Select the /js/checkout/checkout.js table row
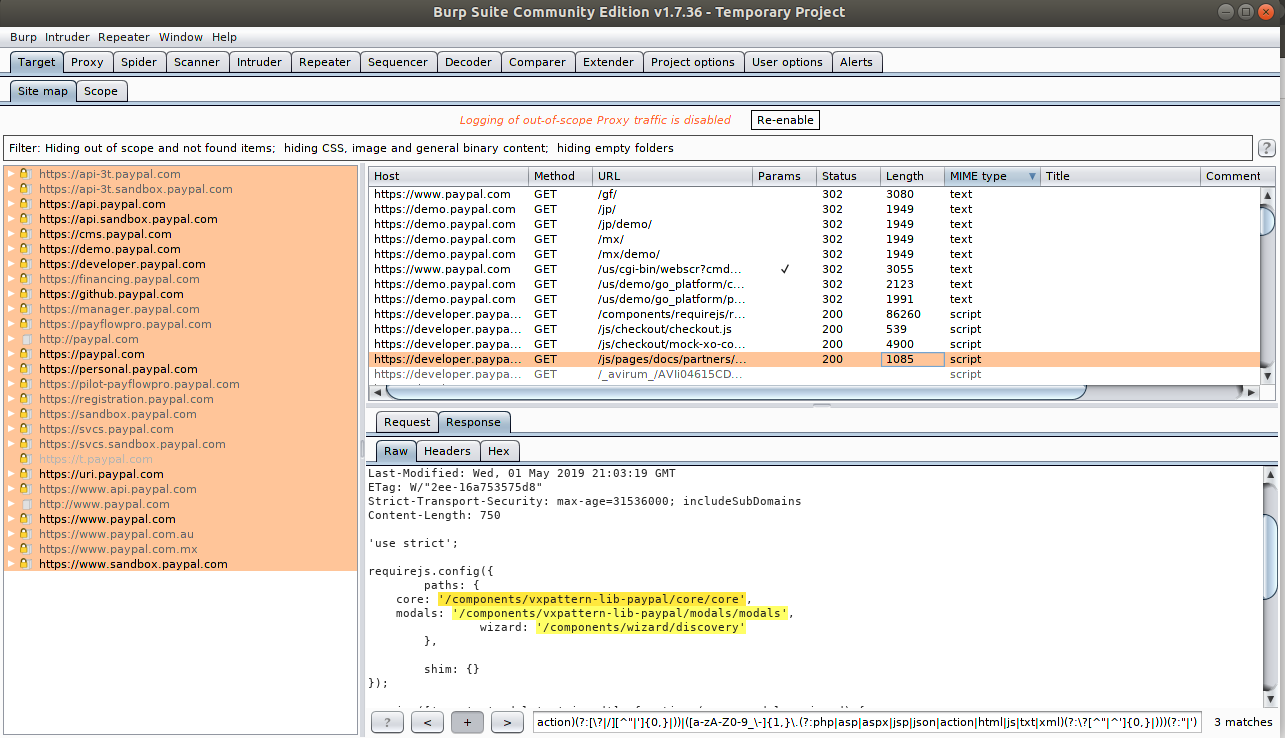This screenshot has width=1285, height=738. 815,329
